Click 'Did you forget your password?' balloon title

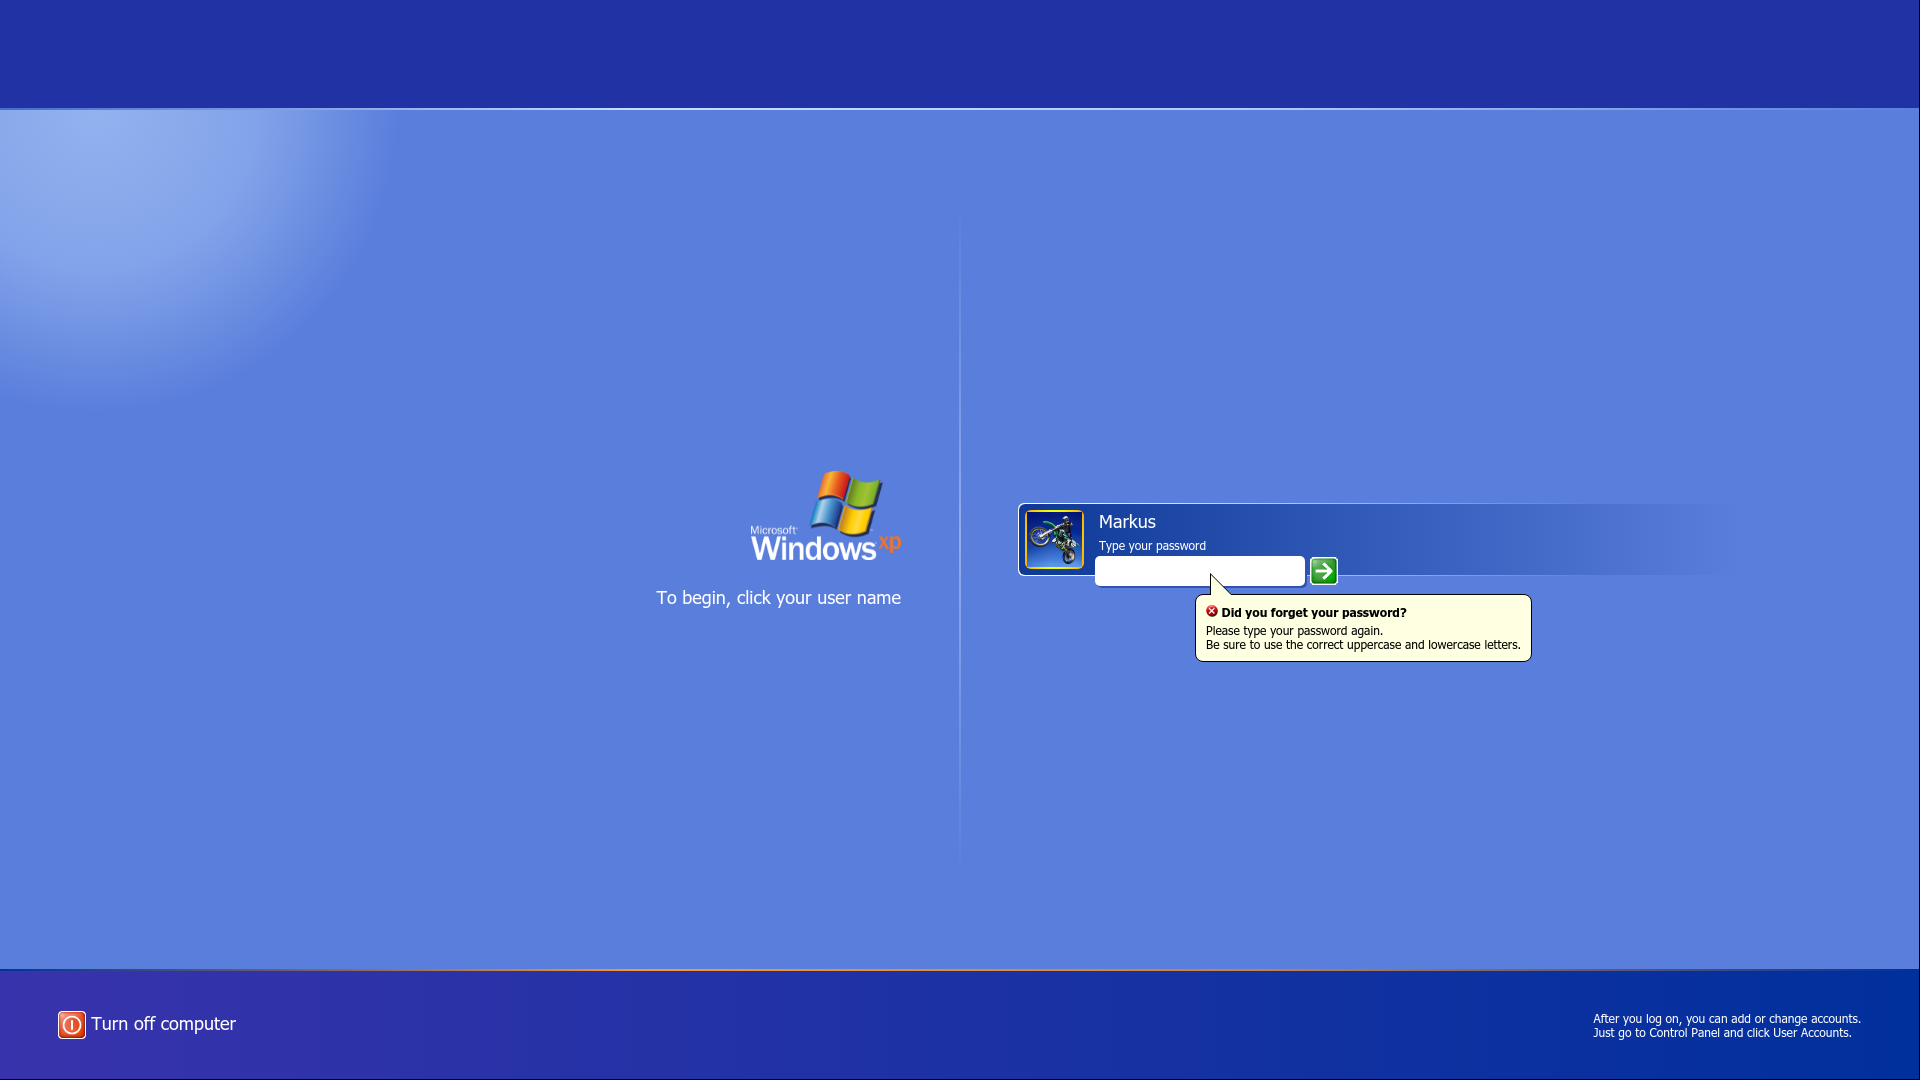pos(1313,613)
